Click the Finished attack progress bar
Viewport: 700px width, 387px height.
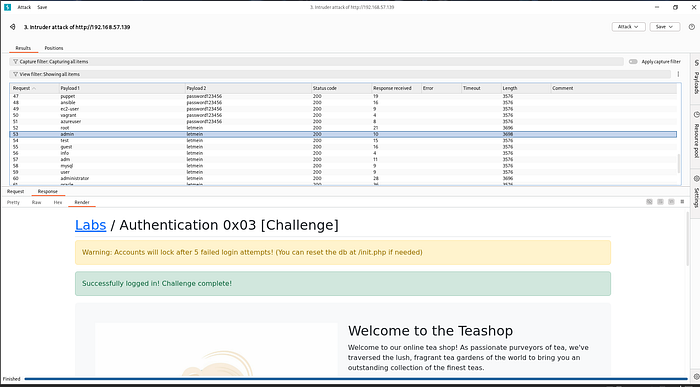(x=356, y=379)
